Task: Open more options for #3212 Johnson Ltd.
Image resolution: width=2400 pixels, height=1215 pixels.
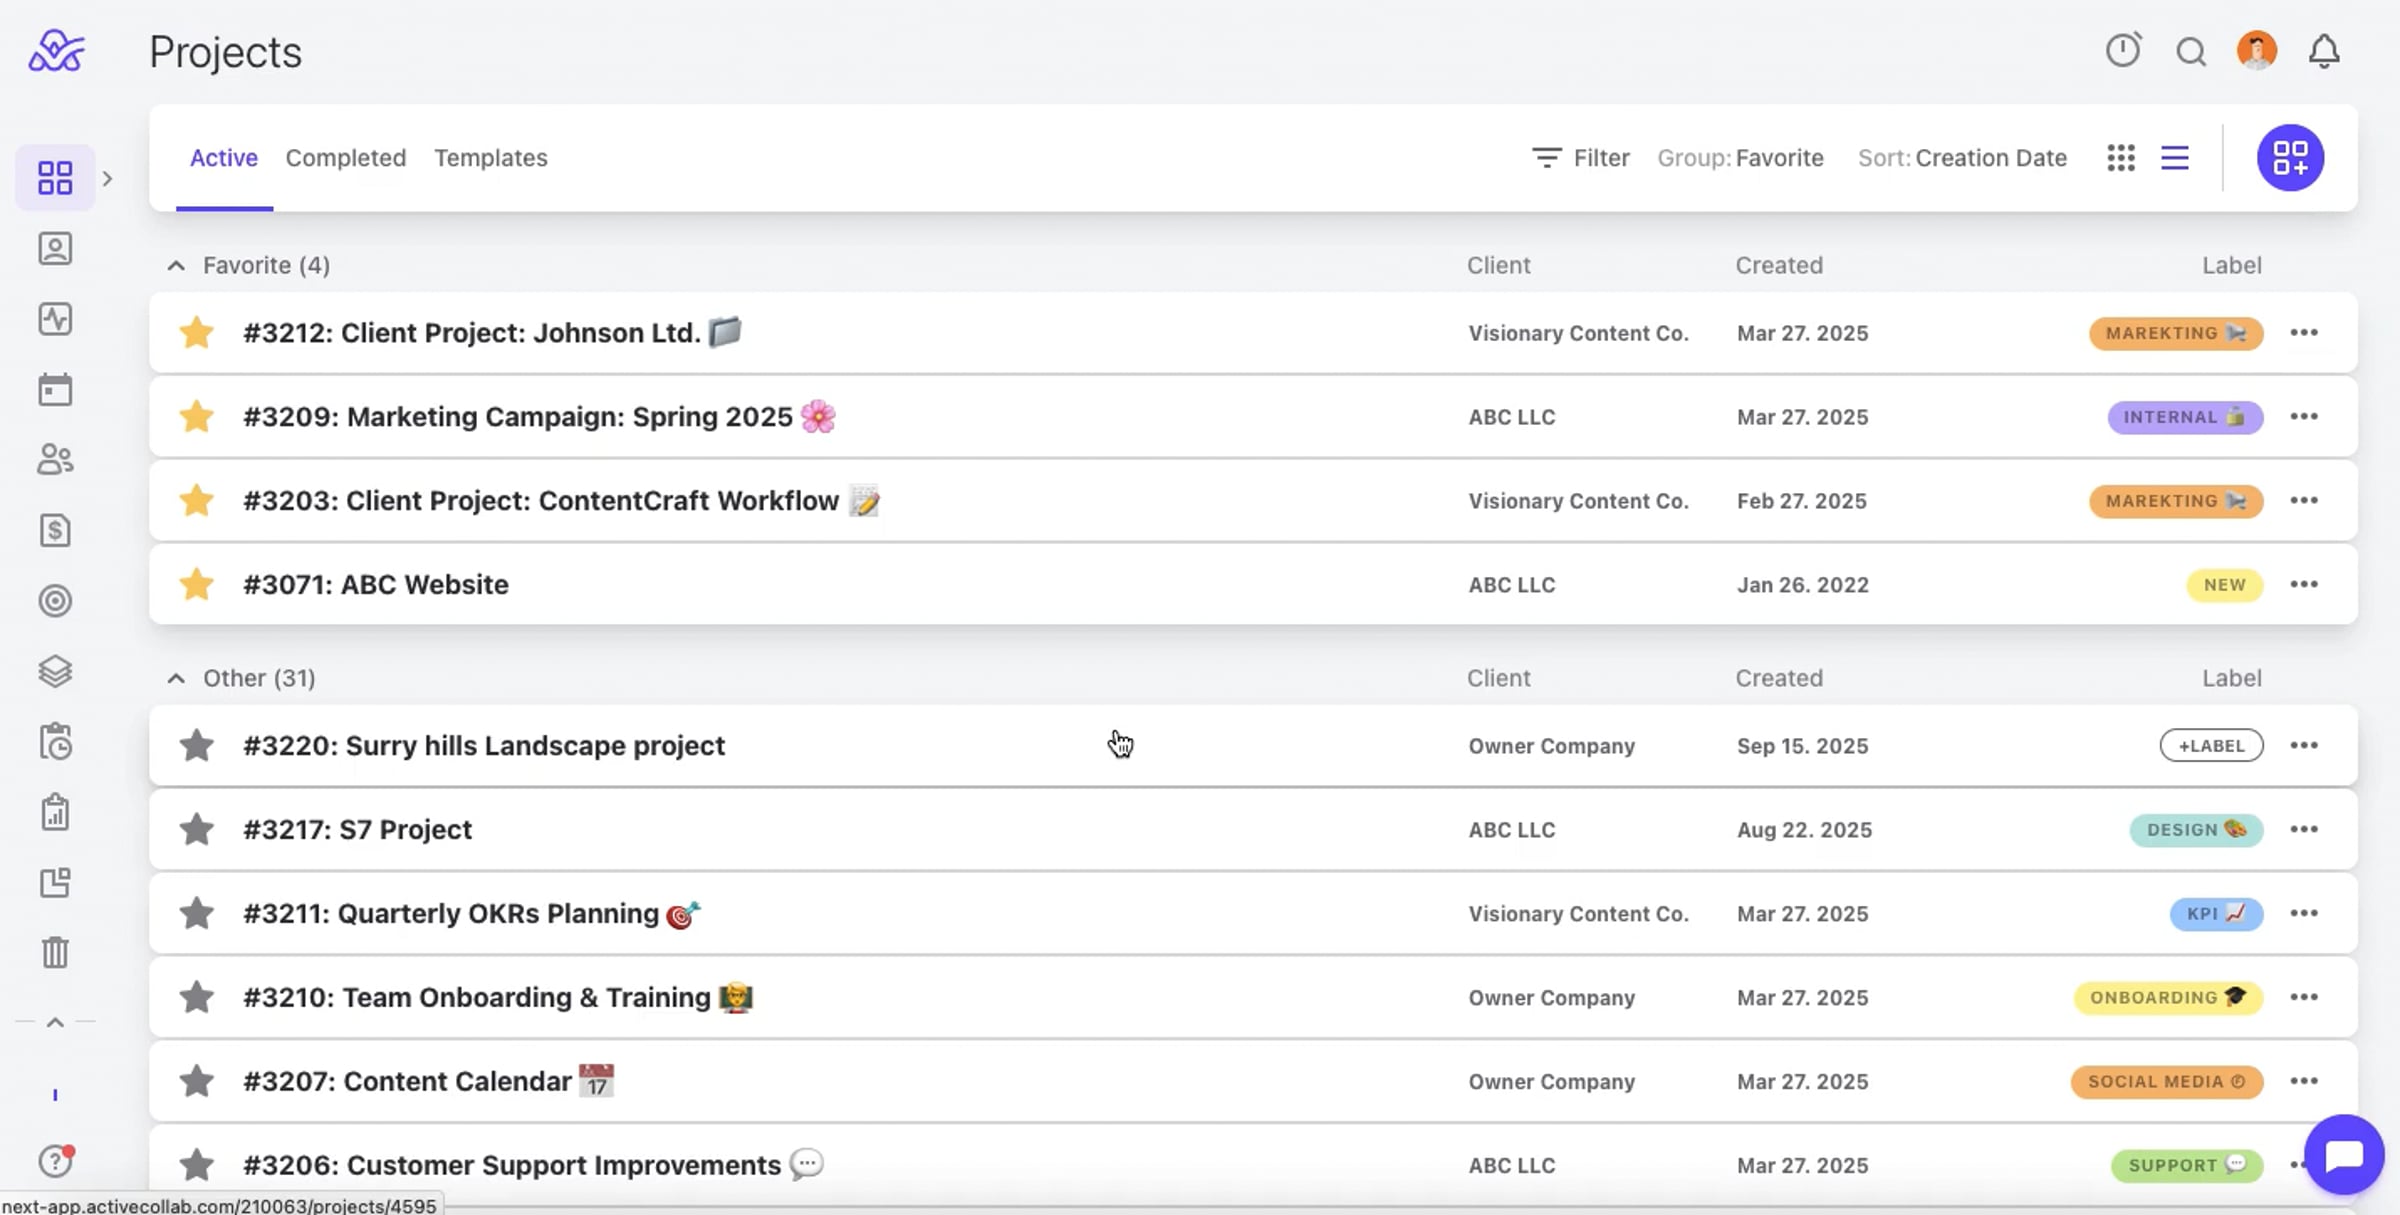Action: (x=2304, y=333)
